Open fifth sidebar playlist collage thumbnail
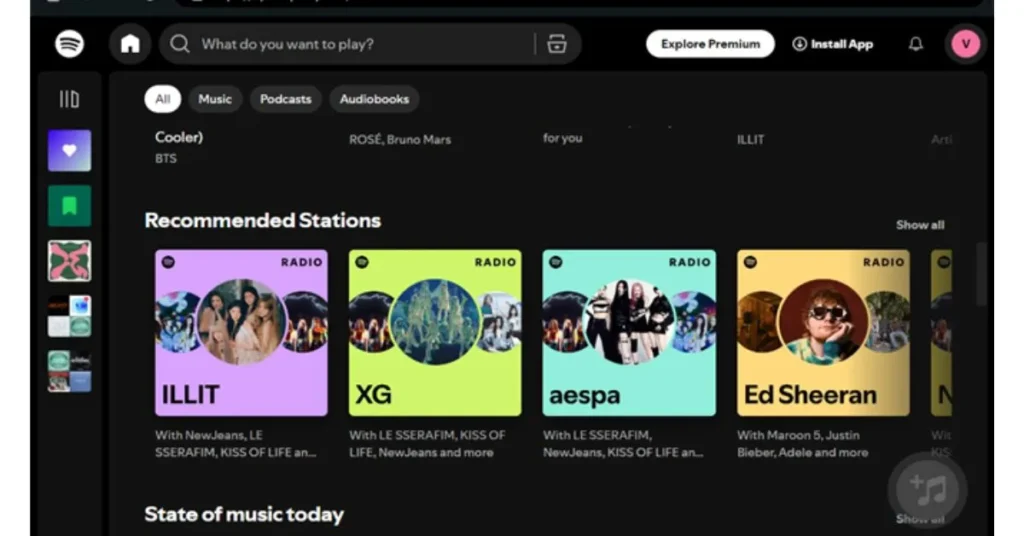This screenshot has width=1024, height=536. [x=69, y=371]
